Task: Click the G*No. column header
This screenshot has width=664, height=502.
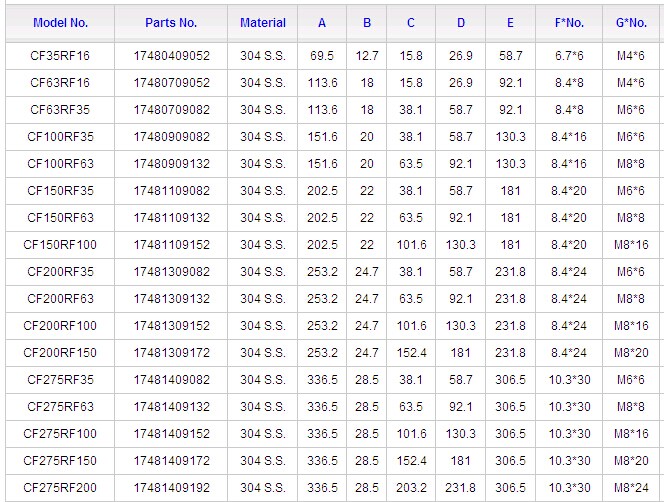Action: tap(632, 22)
